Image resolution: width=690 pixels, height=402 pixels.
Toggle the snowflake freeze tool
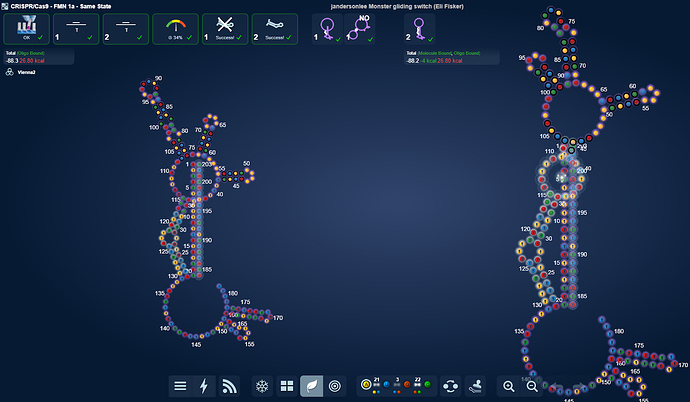click(x=262, y=386)
